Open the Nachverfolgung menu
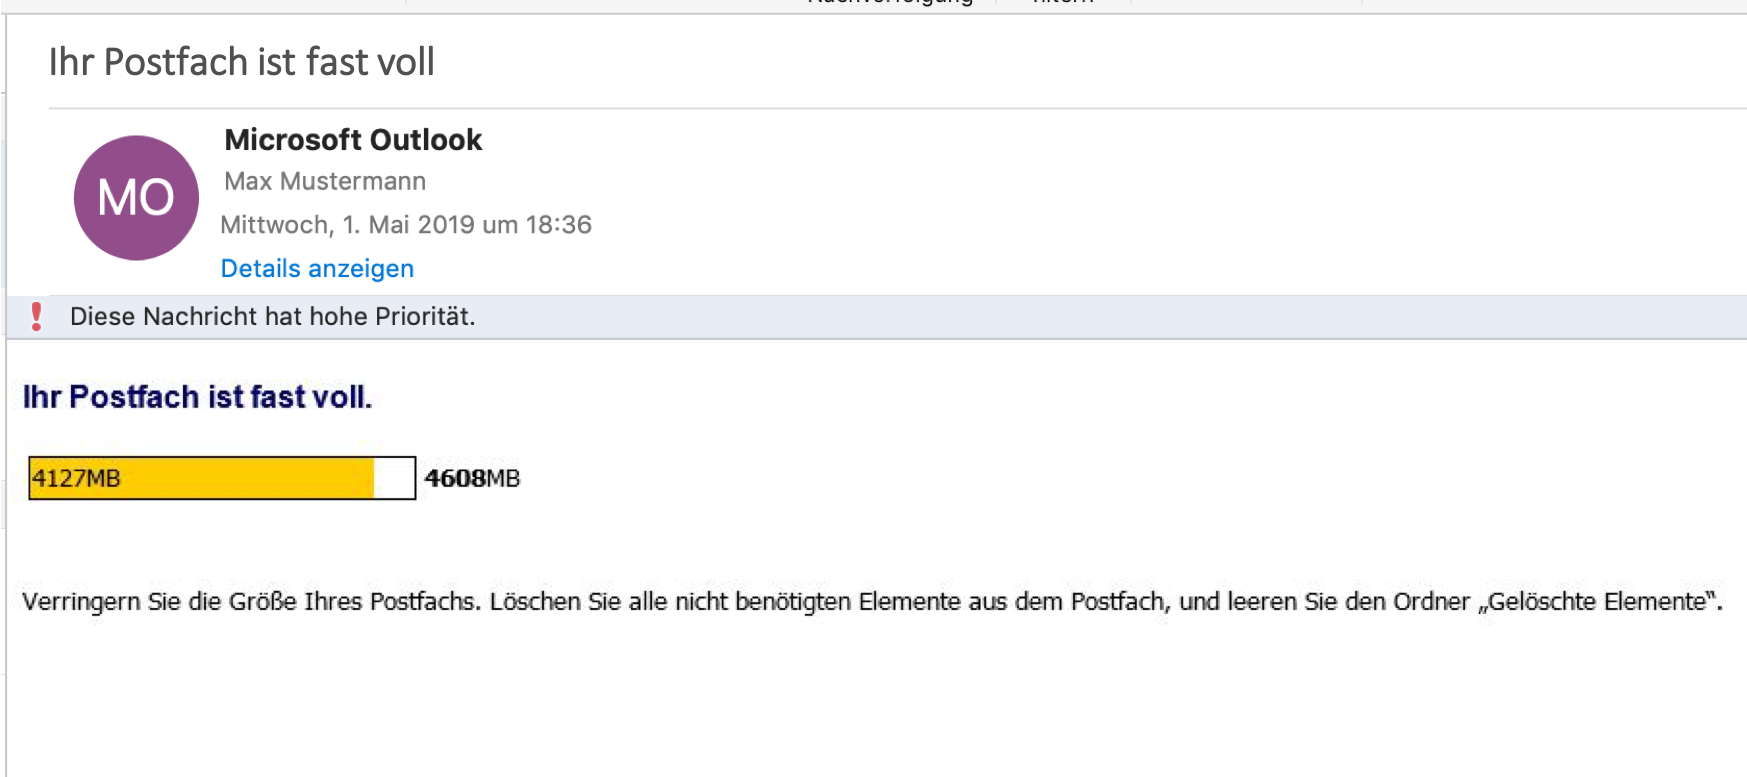Image resolution: width=1747 pixels, height=777 pixels. [x=888, y=3]
